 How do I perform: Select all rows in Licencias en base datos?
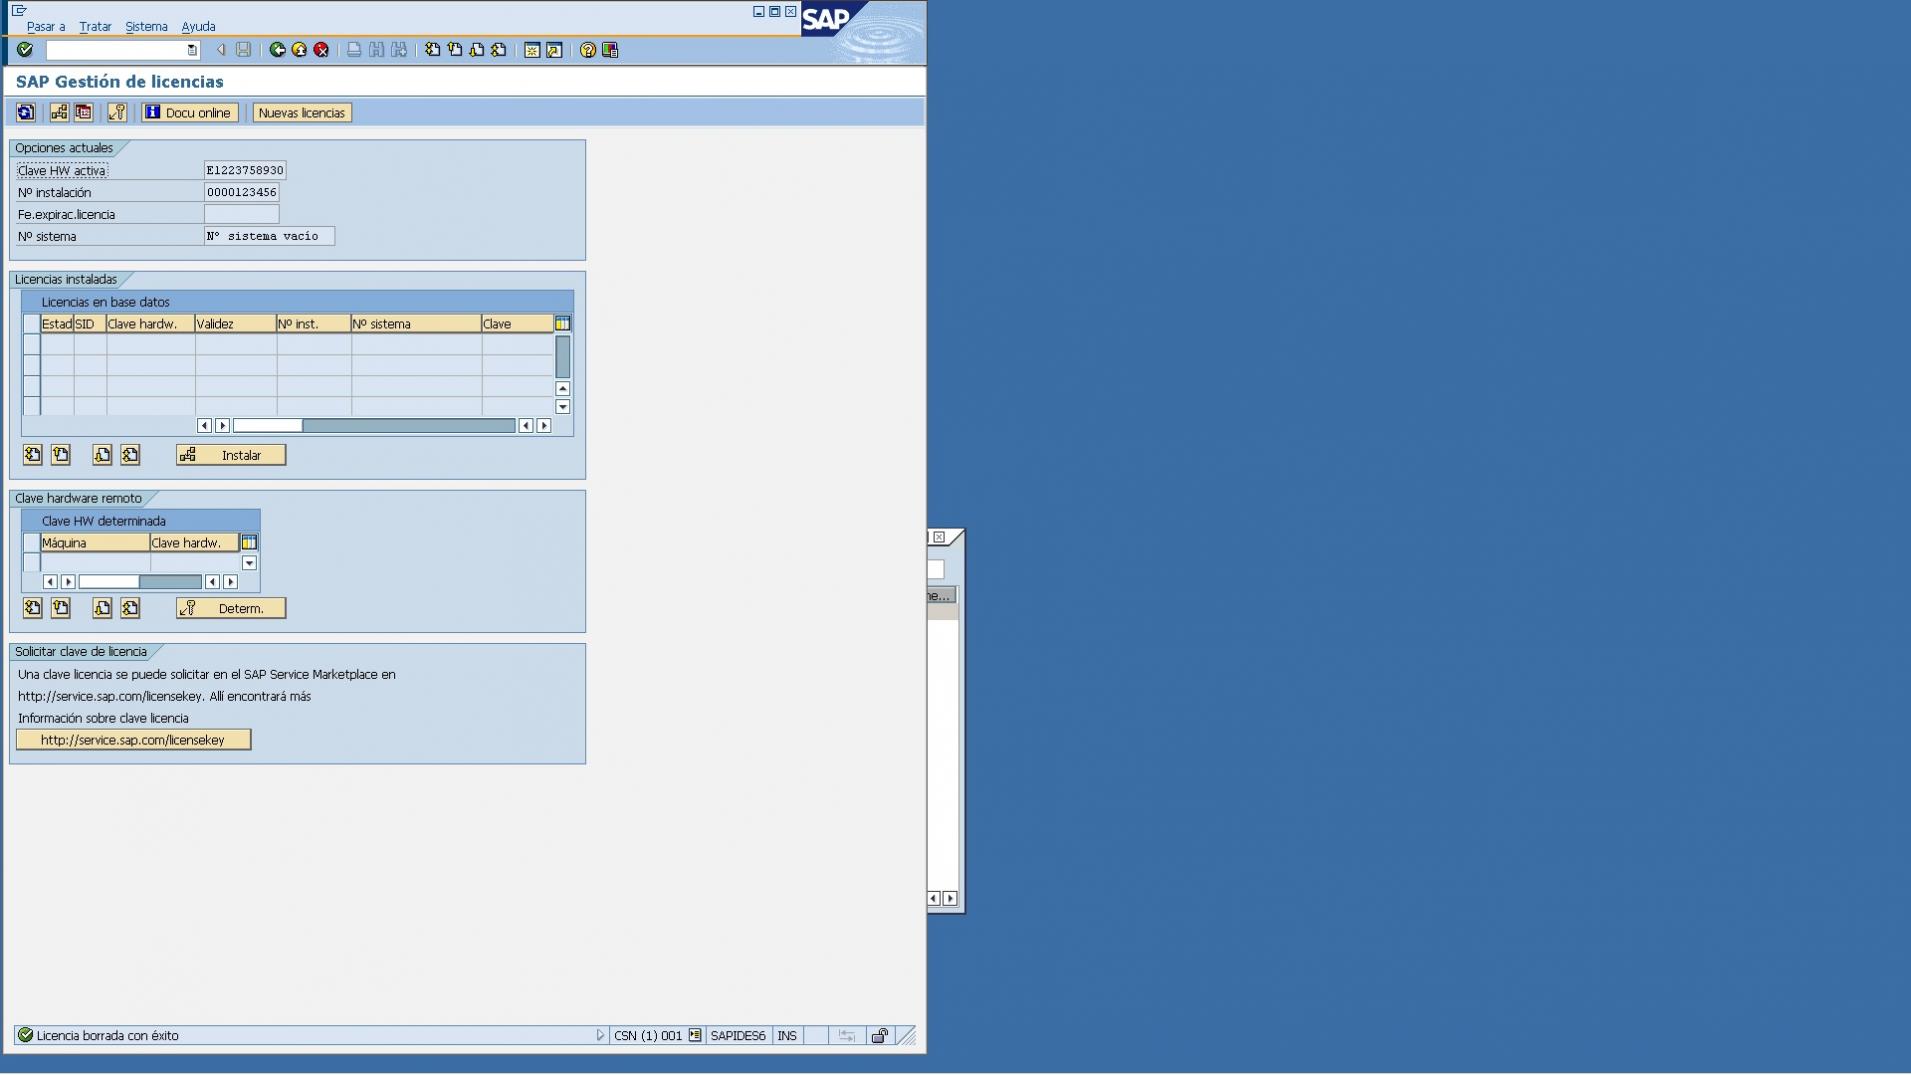32,324
